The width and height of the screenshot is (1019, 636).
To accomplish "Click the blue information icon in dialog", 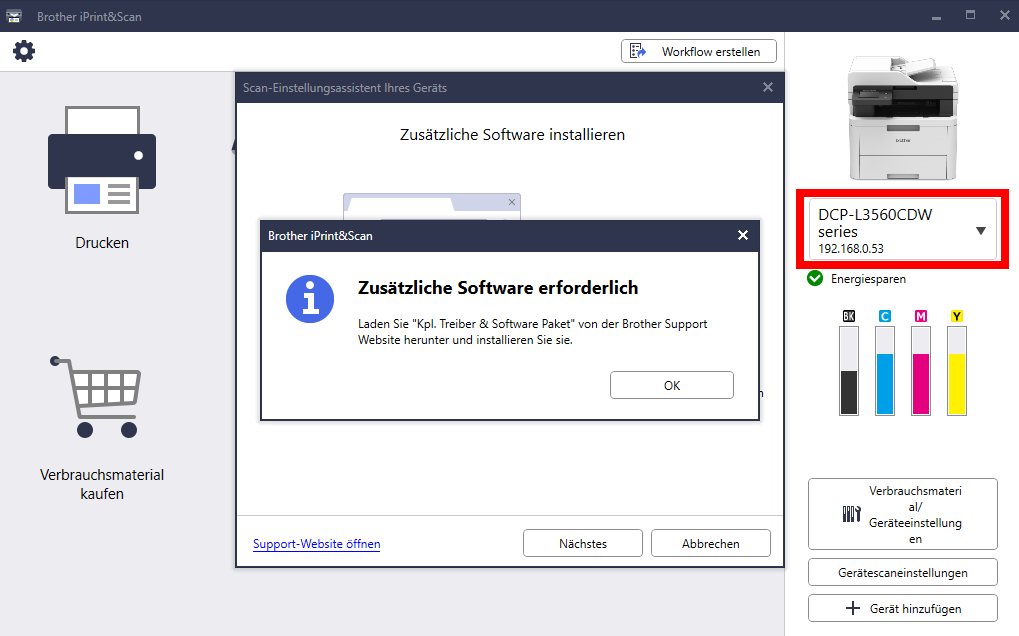I will tap(310, 299).
